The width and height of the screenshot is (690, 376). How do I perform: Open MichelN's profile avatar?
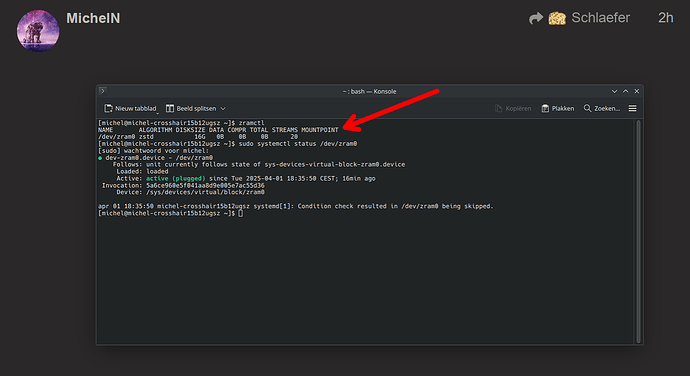(38, 31)
